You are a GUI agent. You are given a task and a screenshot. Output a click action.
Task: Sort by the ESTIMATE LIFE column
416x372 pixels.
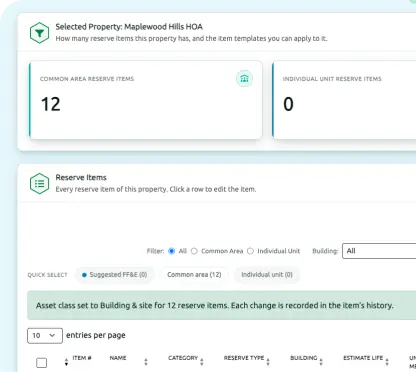[363, 358]
